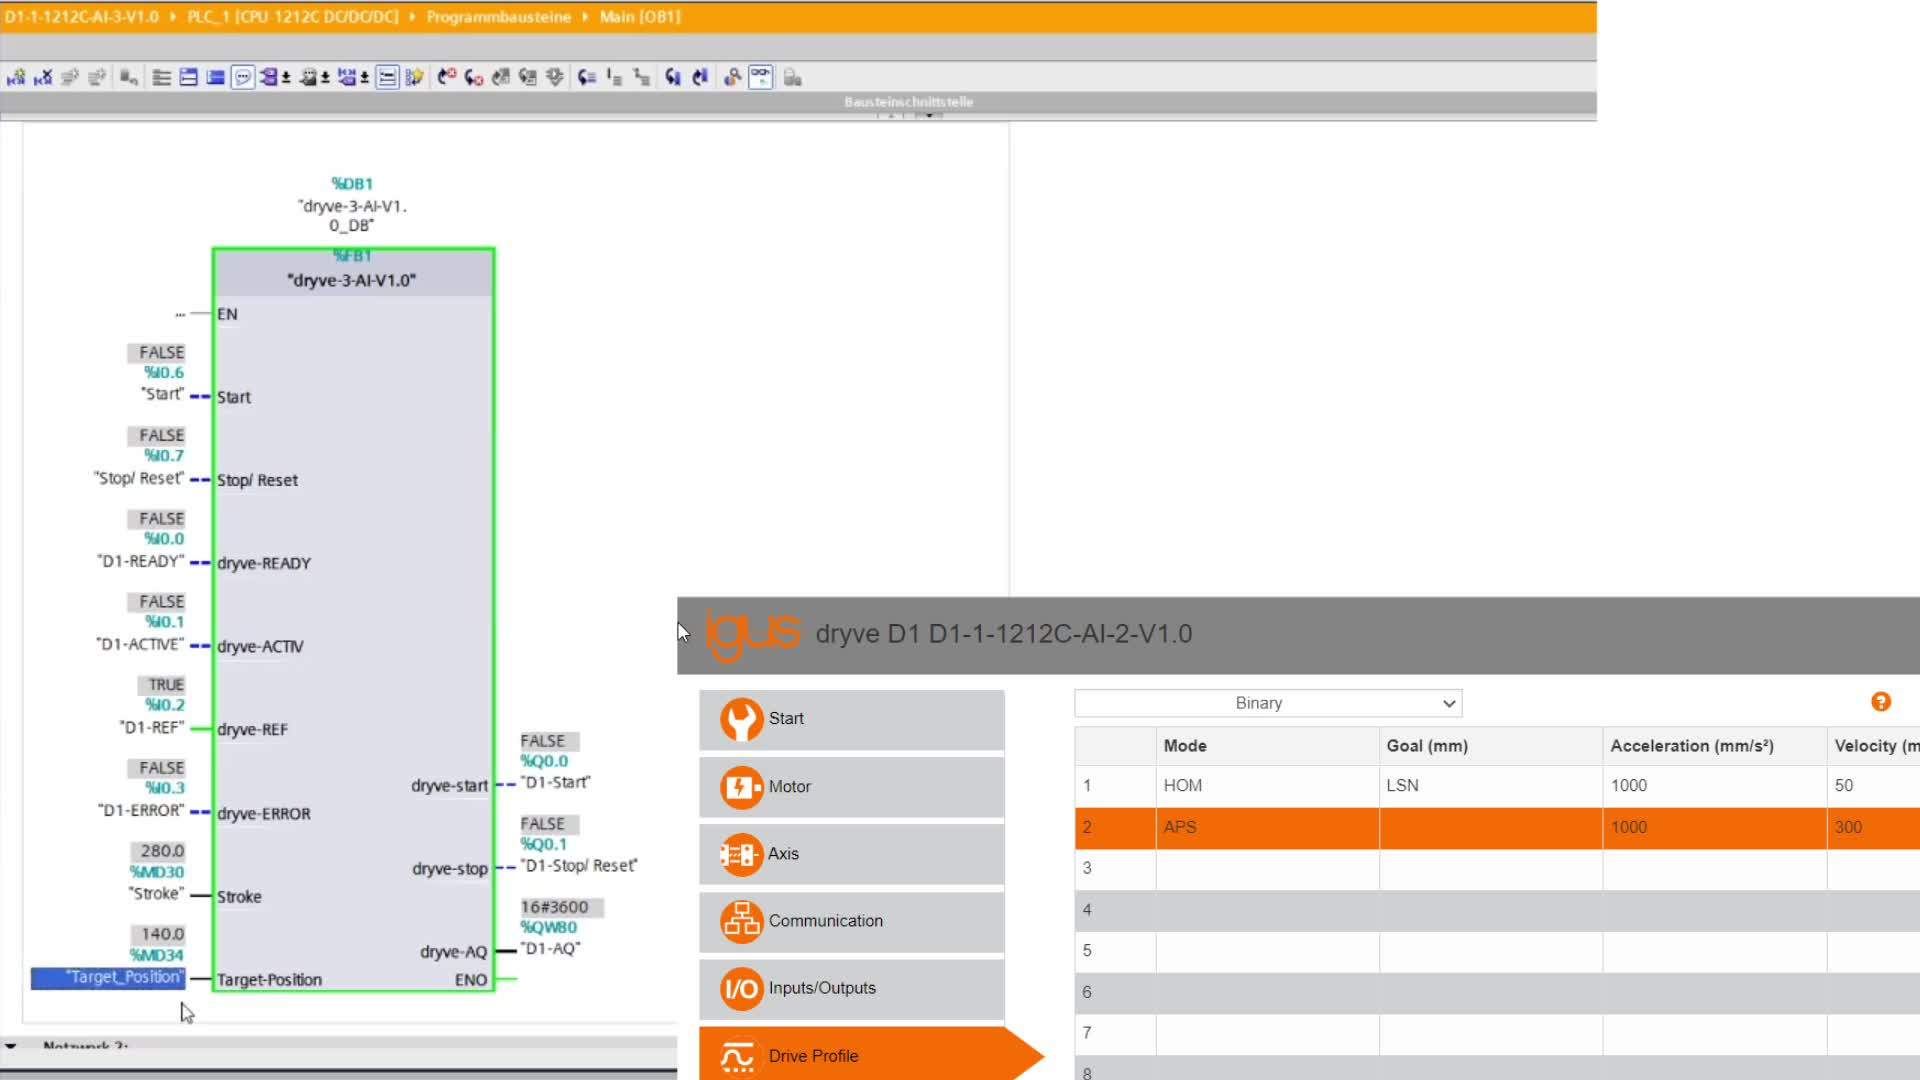This screenshot has width=1920, height=1080.
Task: Click the 16#3600 monitored output value
Action: (x=560, y=907)
